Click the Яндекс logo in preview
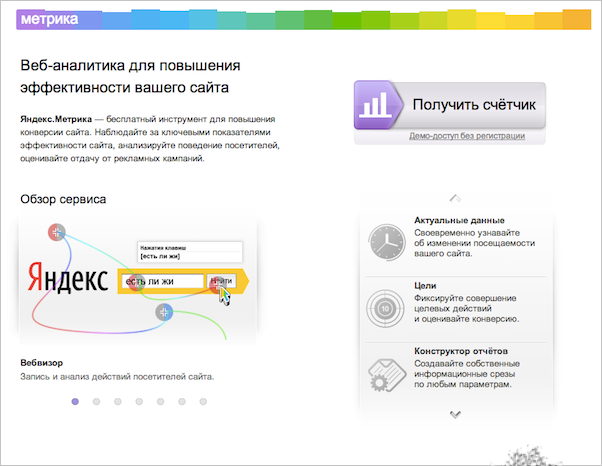This screenshot has width=602, height=466. 68,277
